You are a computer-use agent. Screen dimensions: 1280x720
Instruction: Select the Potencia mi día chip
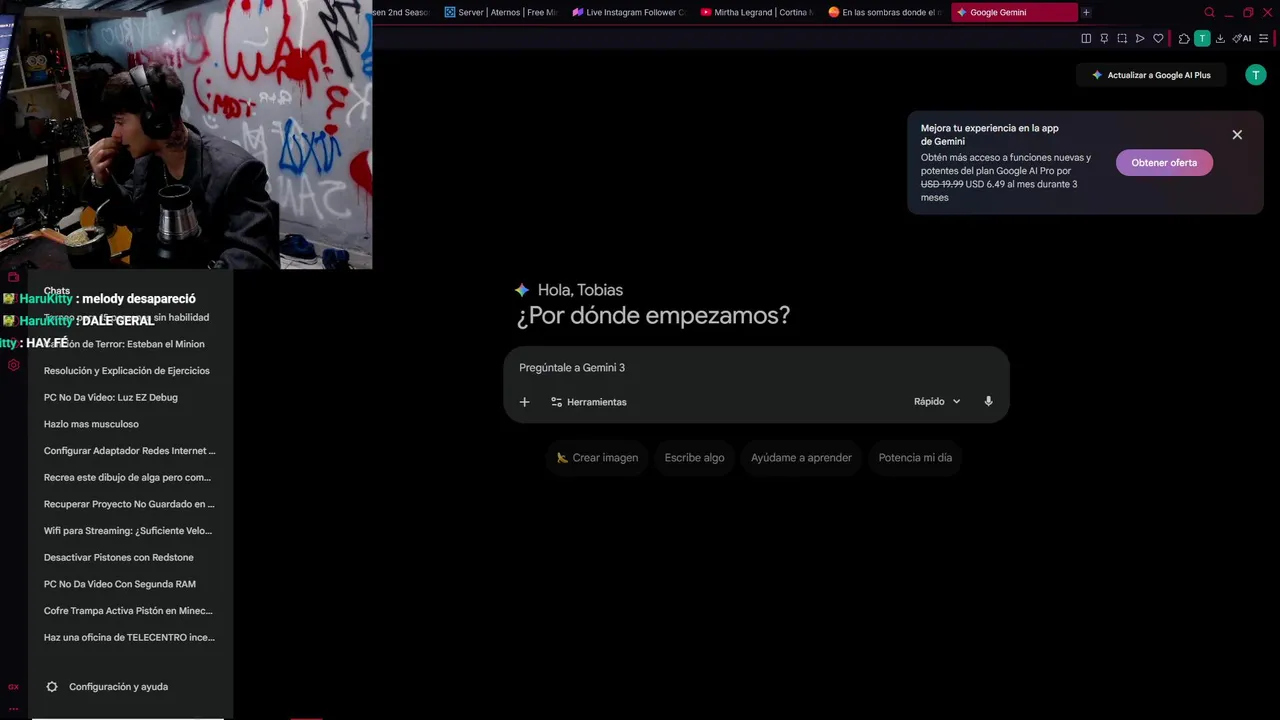[915, 458]
